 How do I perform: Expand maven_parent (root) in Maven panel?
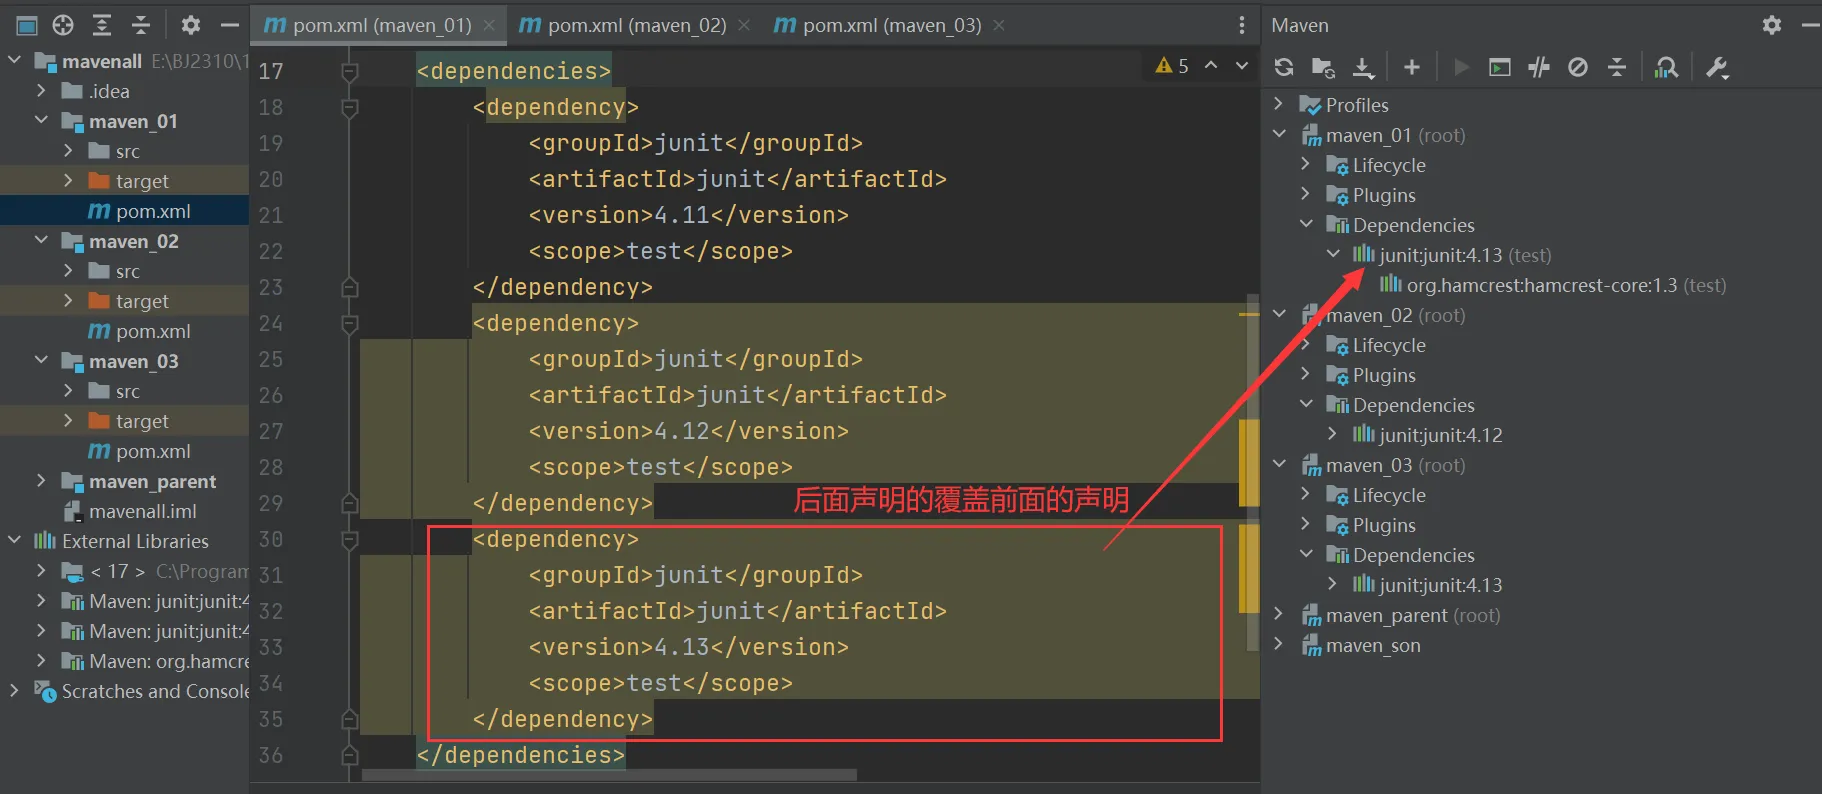pos(1279,614)
